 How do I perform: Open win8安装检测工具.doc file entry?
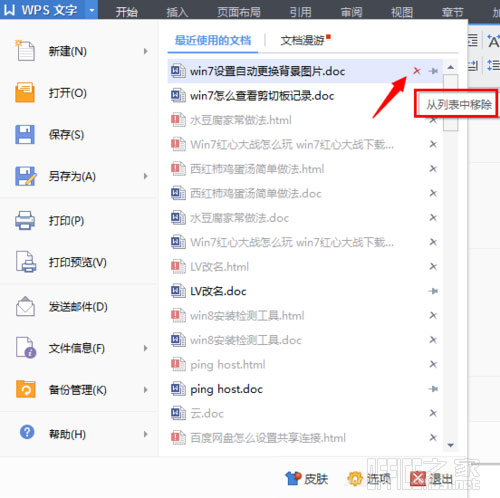click(305, 340)
